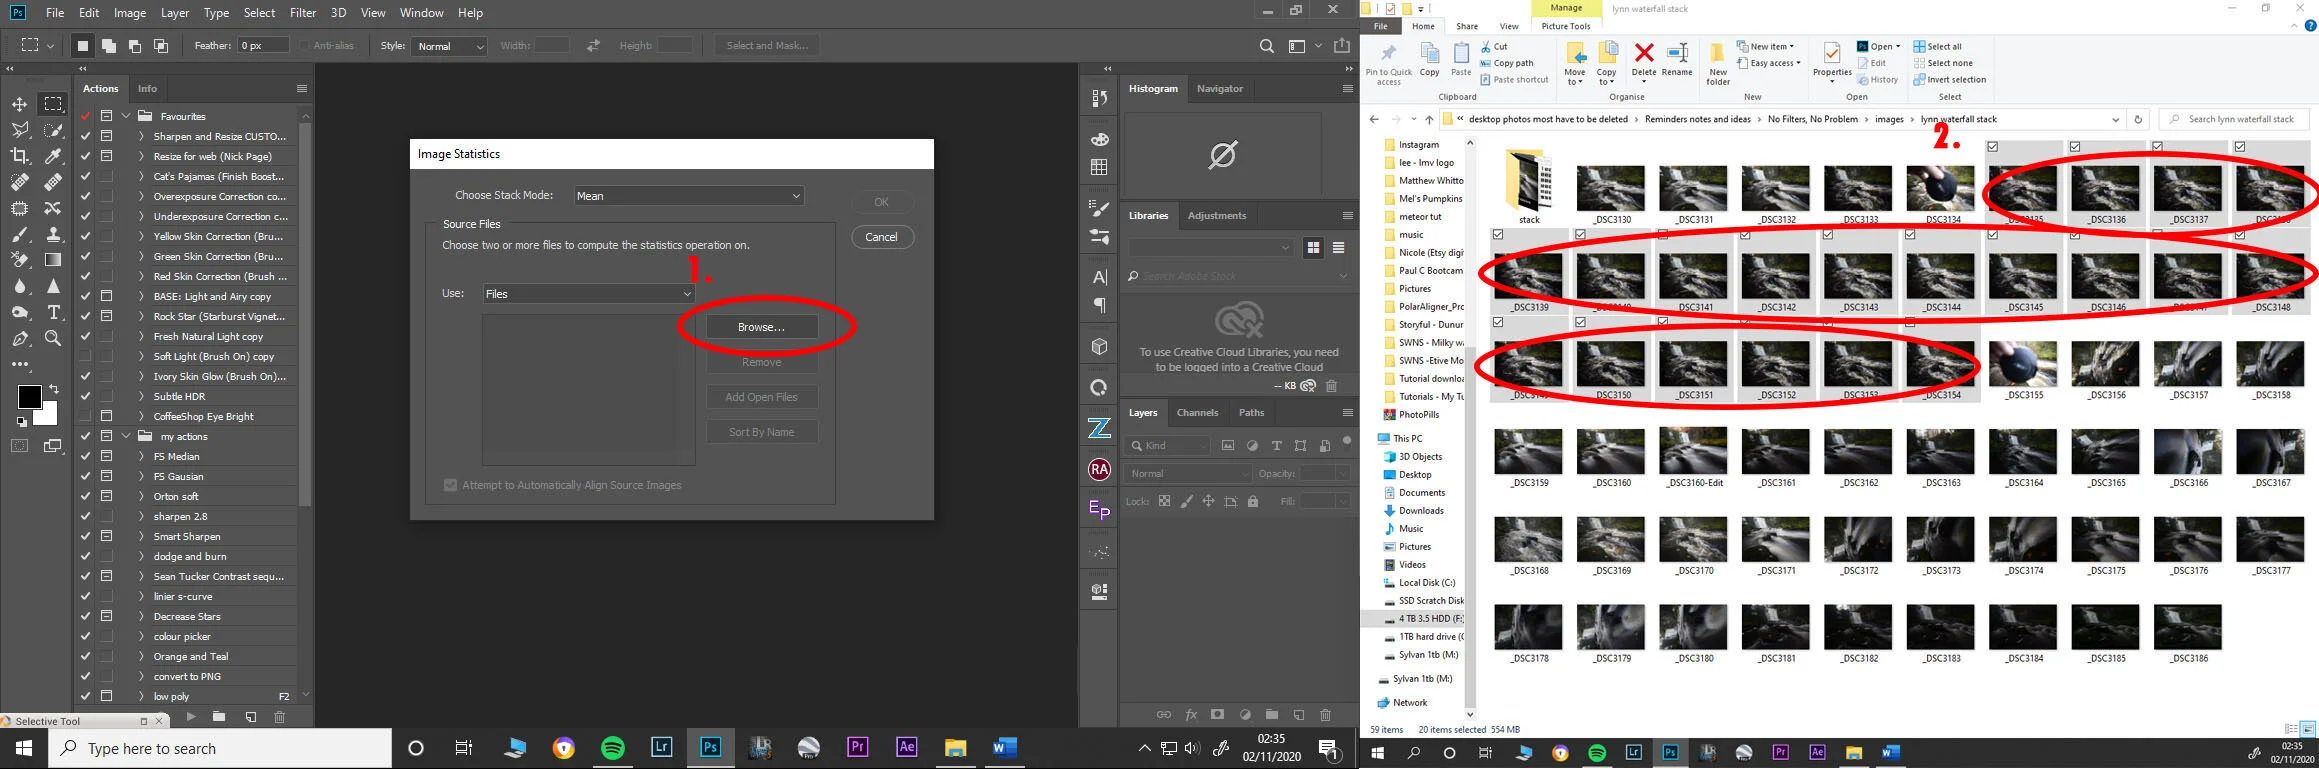The width and height of the screenshot is (2319, 769).
Task: Switch to the Channels tab
Action: (x=1197, y=412)
